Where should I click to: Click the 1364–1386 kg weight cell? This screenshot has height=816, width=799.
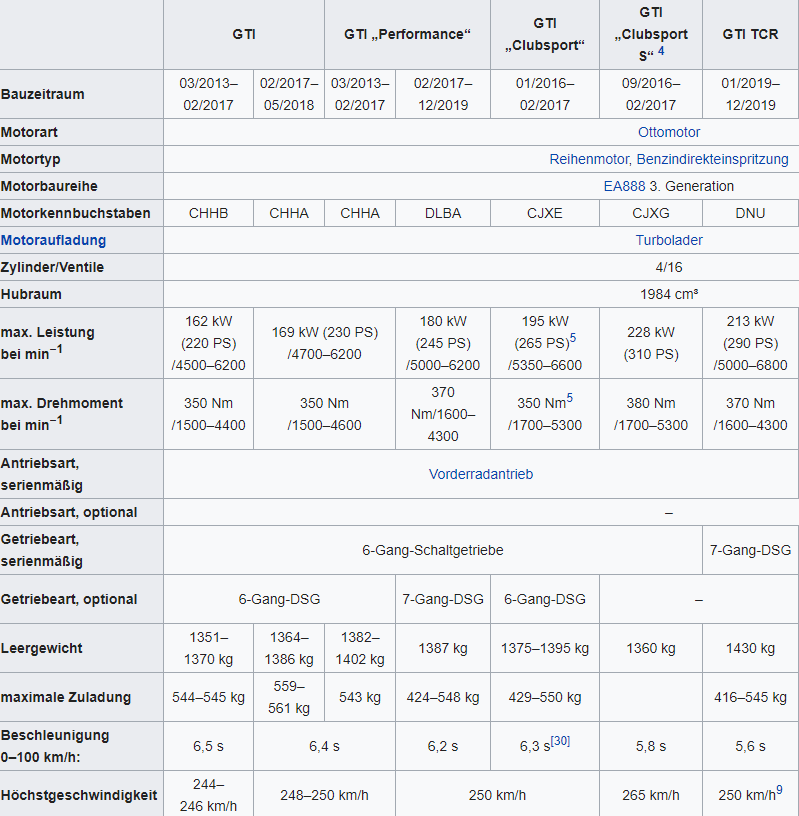pyautogui.click(x=289, y=648)
